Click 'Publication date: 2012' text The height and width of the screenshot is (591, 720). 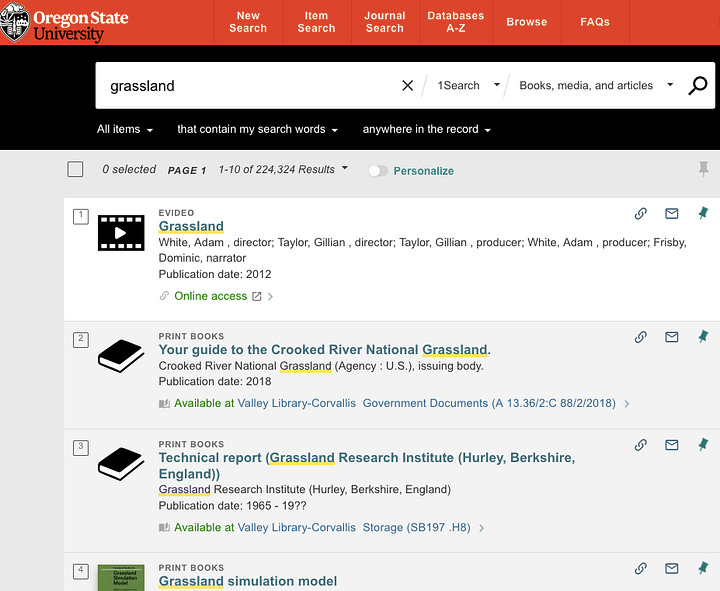pyautogui.click(x=215, y=274)
